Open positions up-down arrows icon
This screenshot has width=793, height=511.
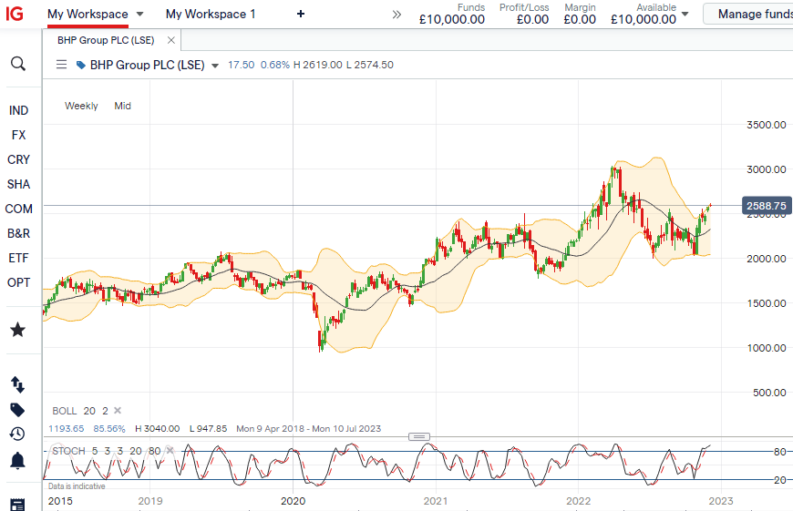point(18,385)
